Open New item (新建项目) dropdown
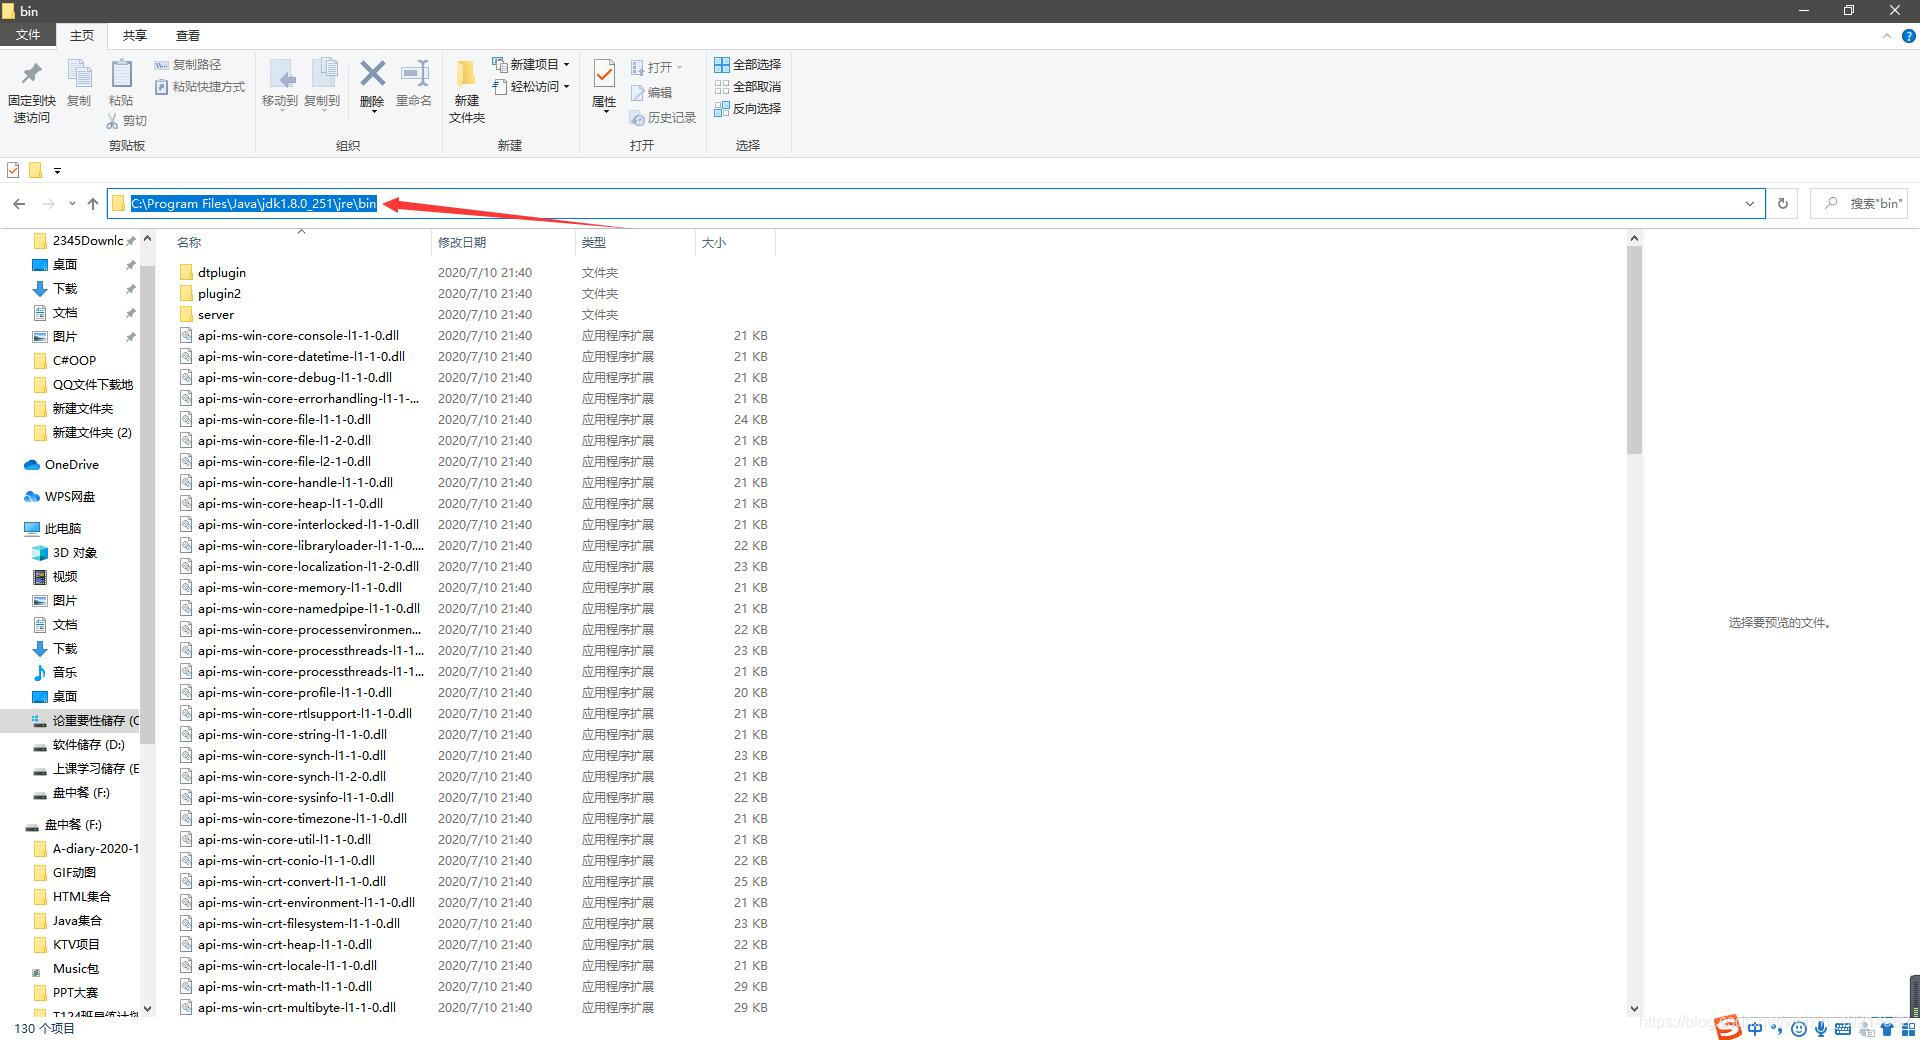The height and width of the screenshot is (1040, 1920). click(x=531, y=64)
